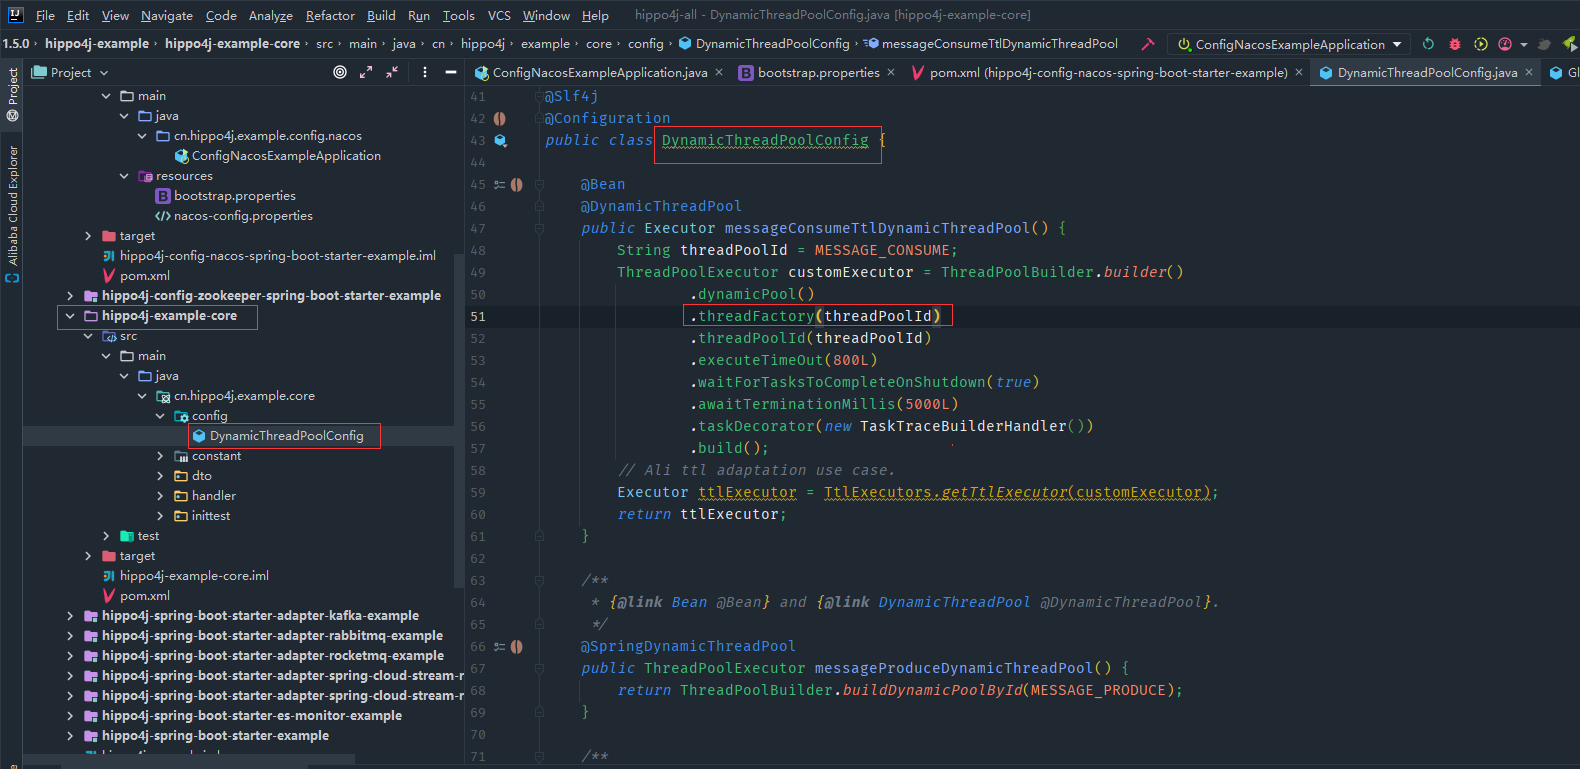Open the profiler options dropdown arrow
1580x769 pixels.
click(x=1524, y=45)
